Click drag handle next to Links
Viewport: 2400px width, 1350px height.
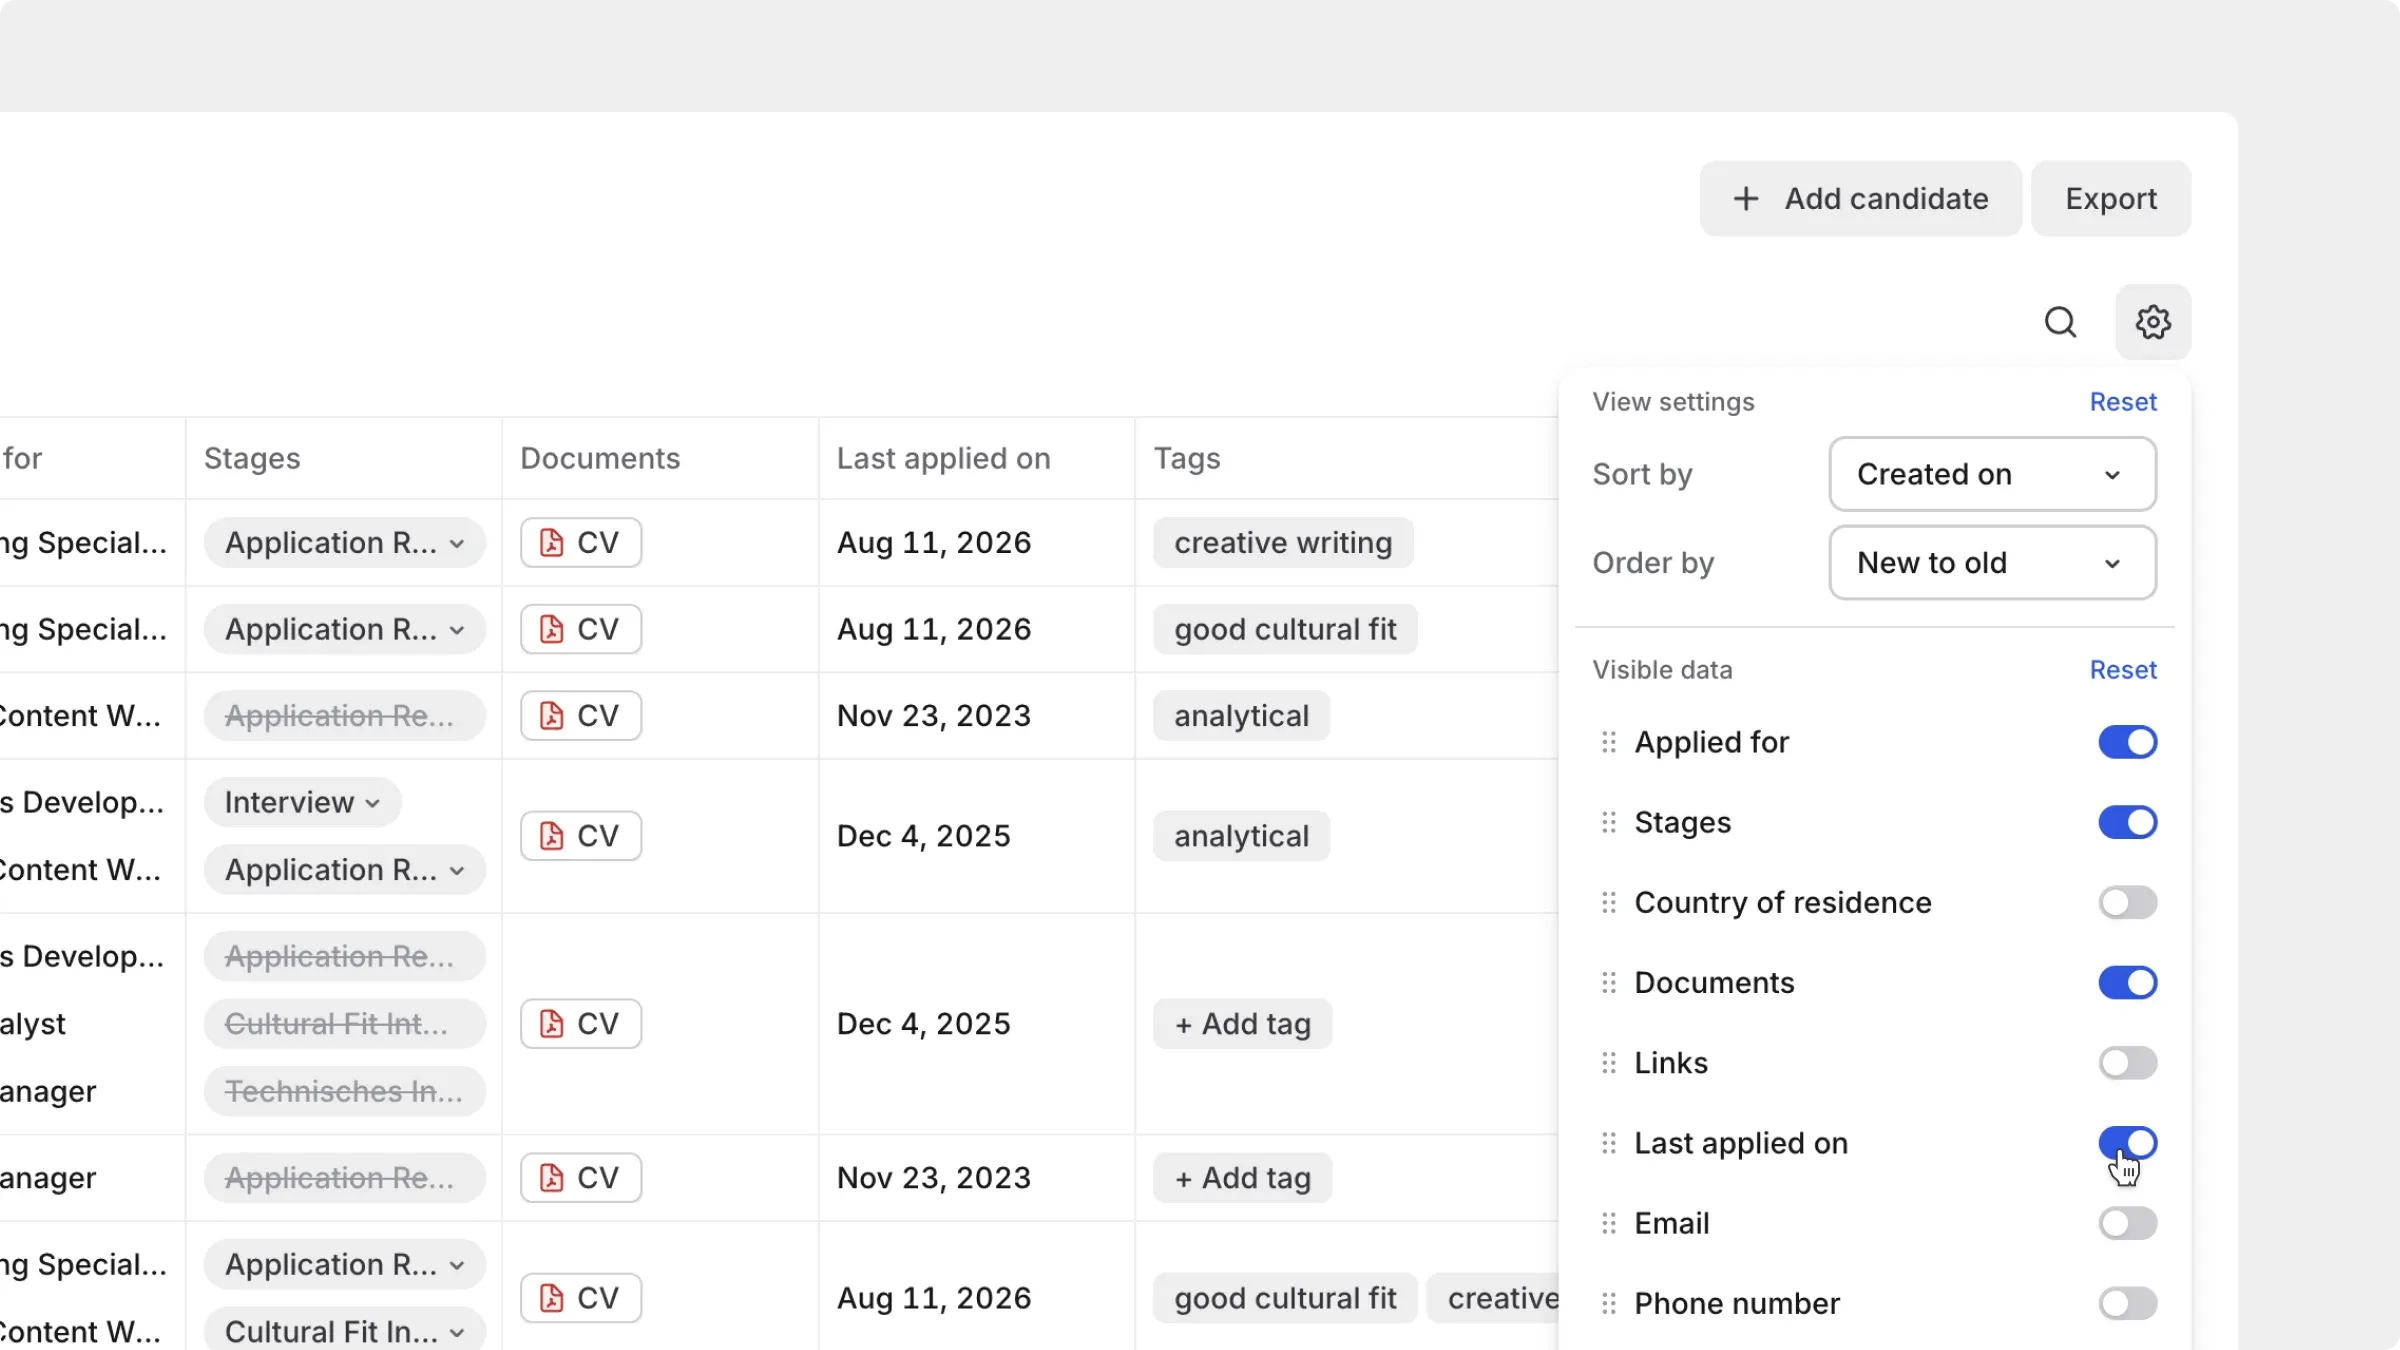1608,1063
